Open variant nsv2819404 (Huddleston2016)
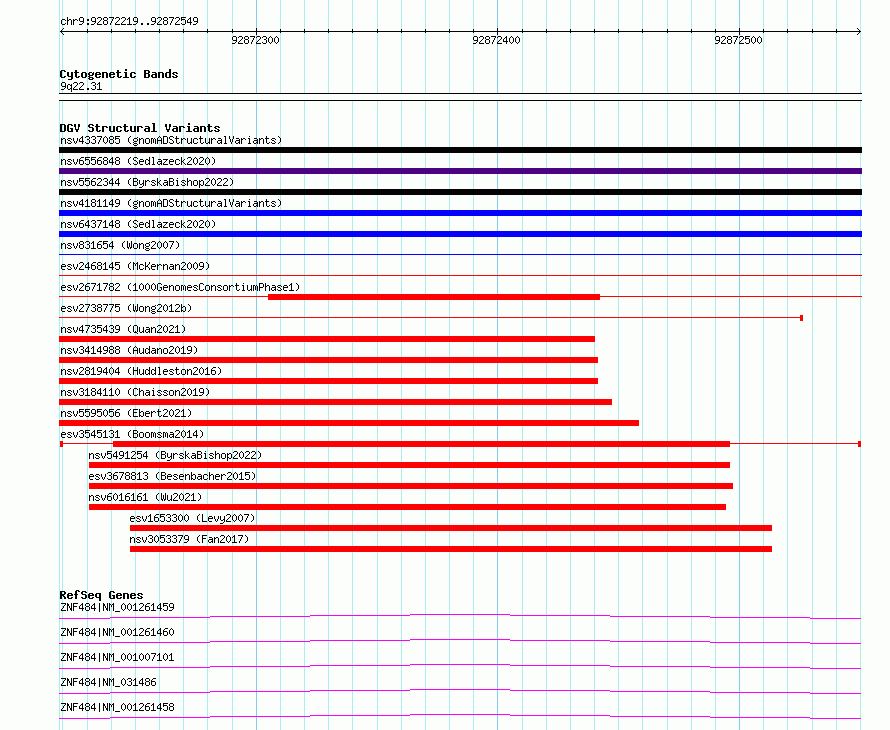Image resolution: width=890 pixels, height=730 pixels. pyautogui.click(x=141, y=371)
